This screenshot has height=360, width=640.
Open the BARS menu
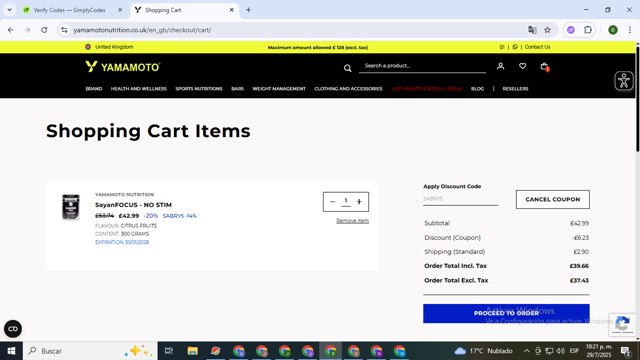[237, 89]
